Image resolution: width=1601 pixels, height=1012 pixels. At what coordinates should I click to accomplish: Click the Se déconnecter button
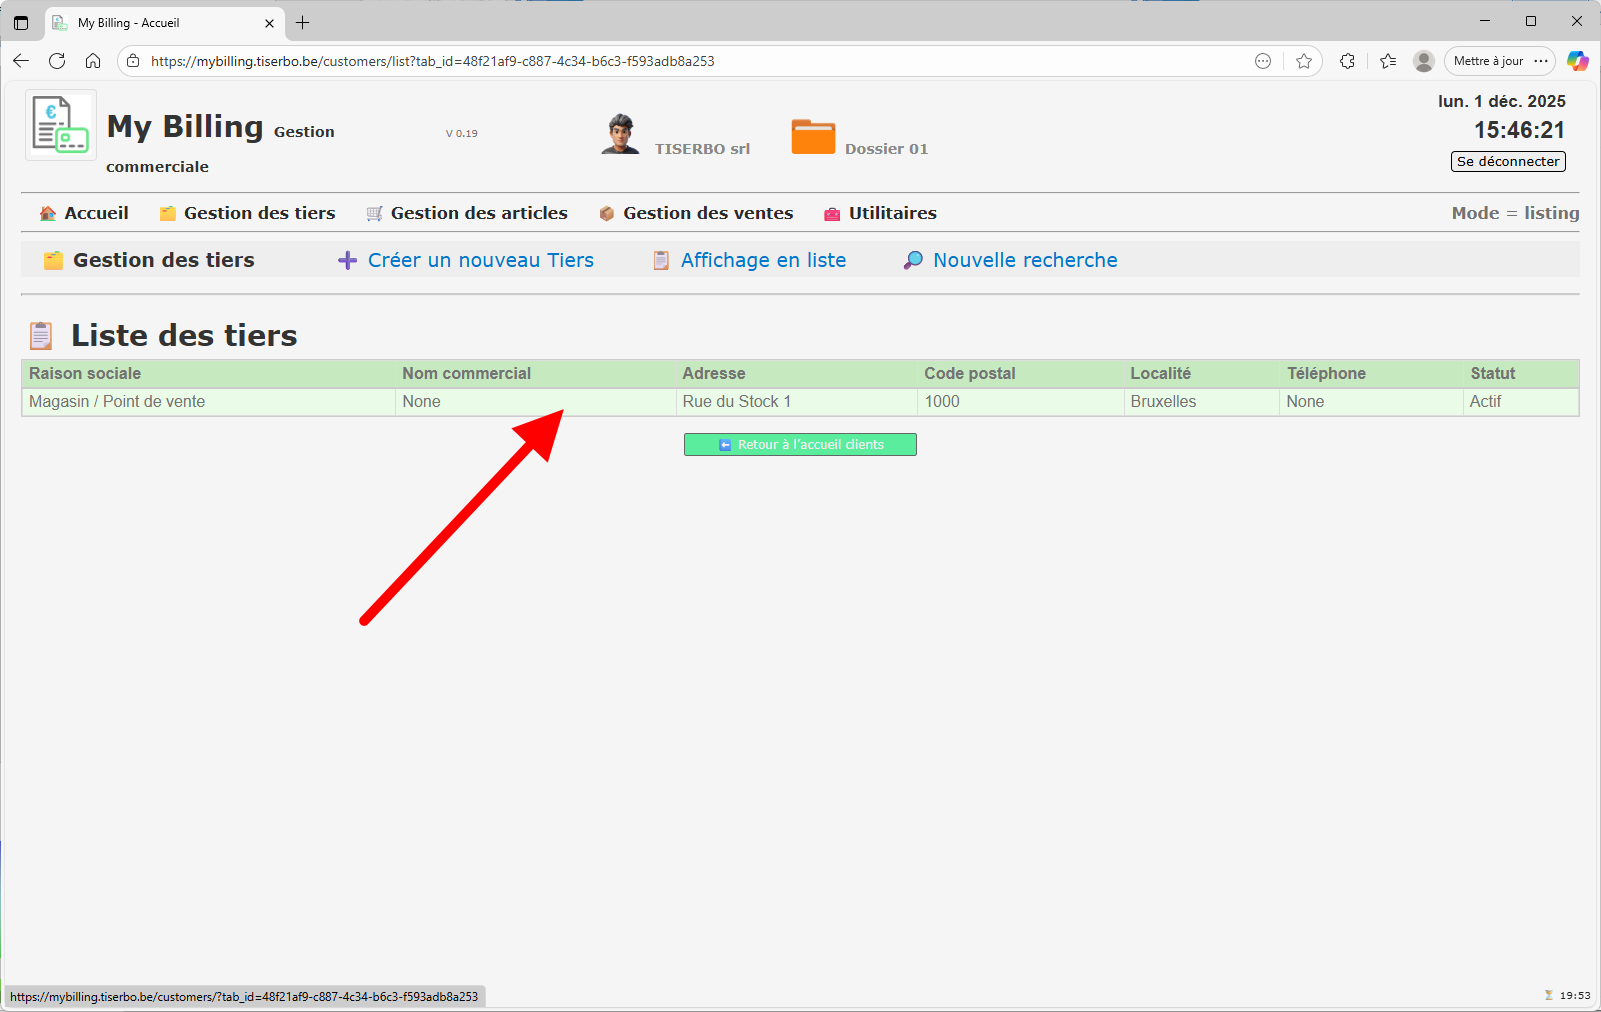(1508, 161)
